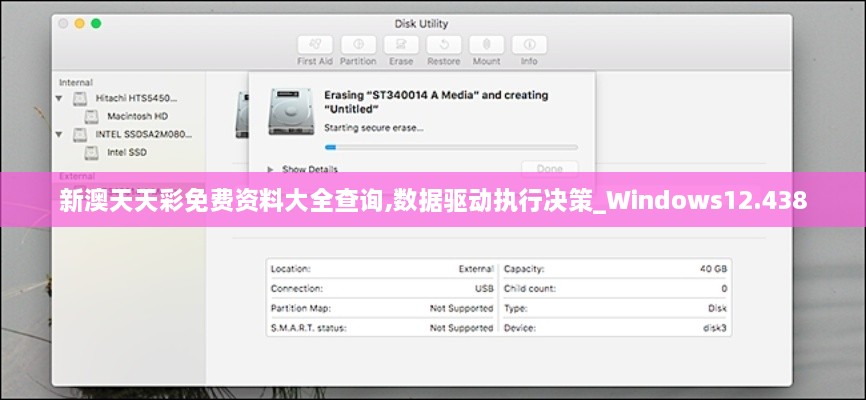866x400 pixels.
Task: Minimize the Disk Utility window
Action: coord(80,23)
